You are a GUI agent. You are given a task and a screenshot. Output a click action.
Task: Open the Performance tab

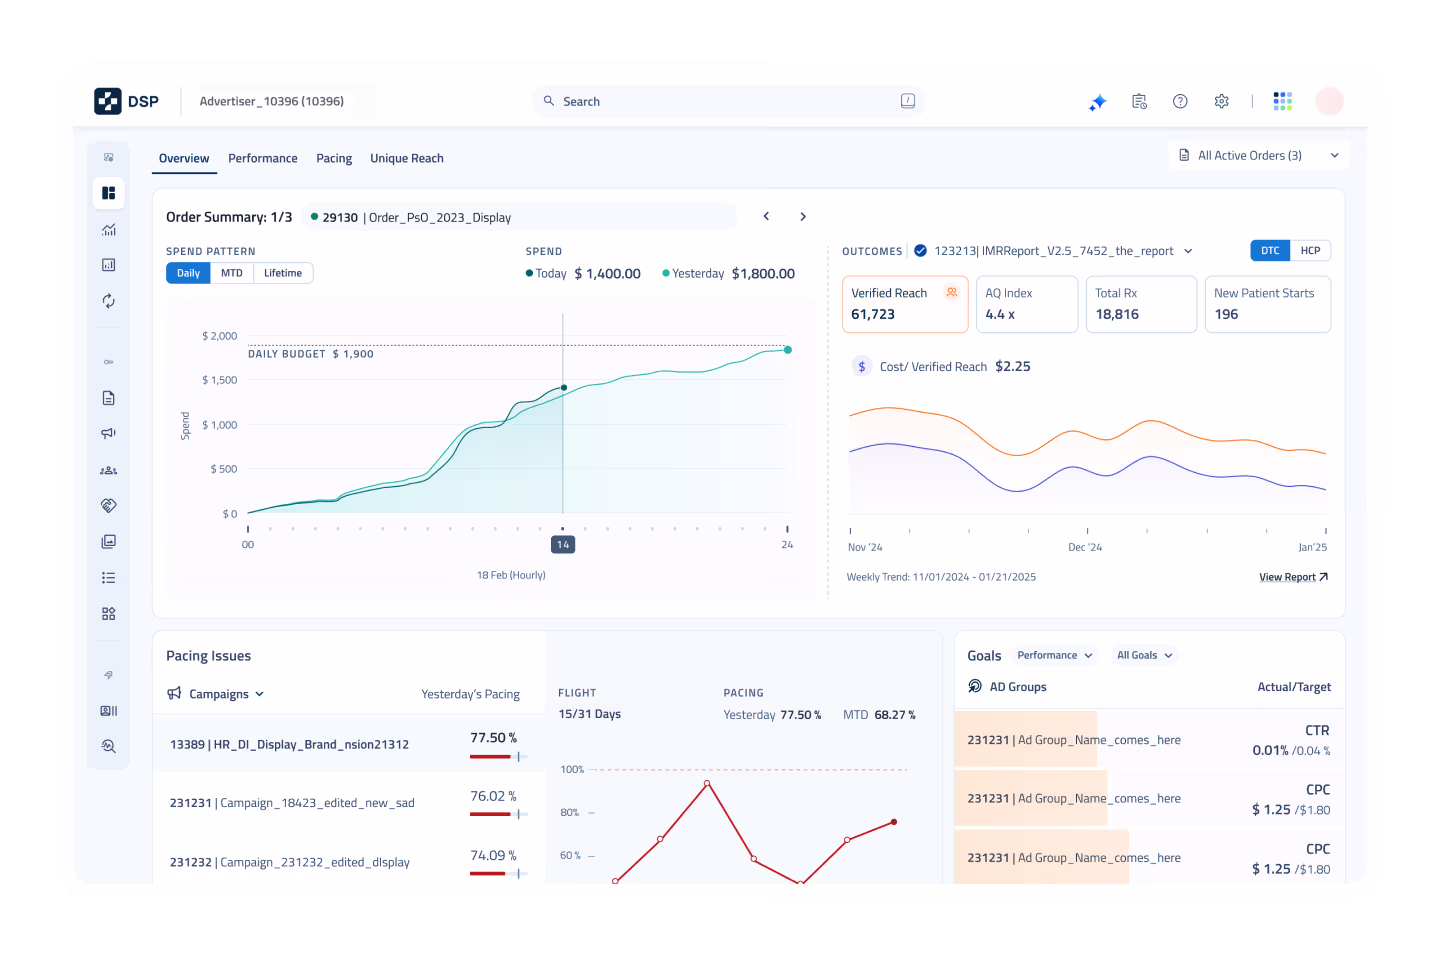tap(263, 159)
